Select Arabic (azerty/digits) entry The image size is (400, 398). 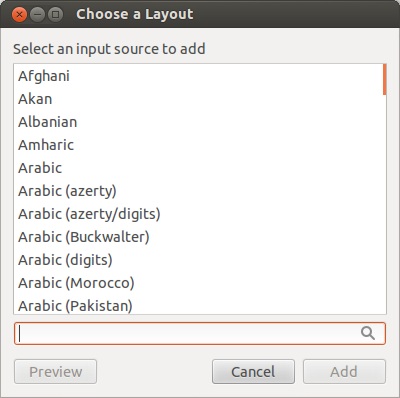tap(199, 214)
